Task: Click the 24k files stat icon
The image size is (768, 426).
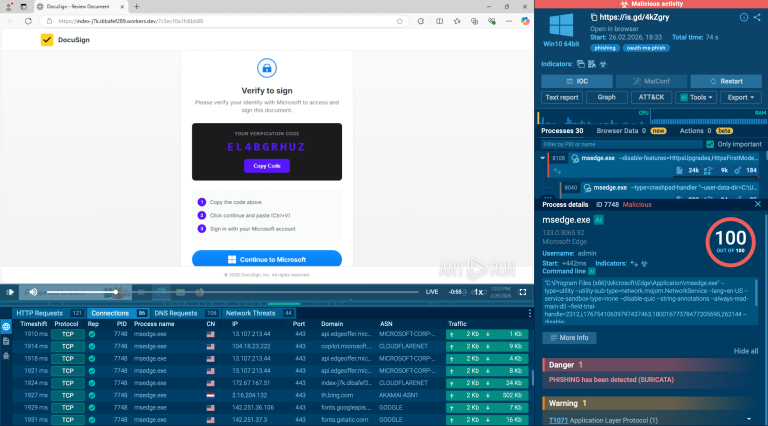Action: [679, 170]
